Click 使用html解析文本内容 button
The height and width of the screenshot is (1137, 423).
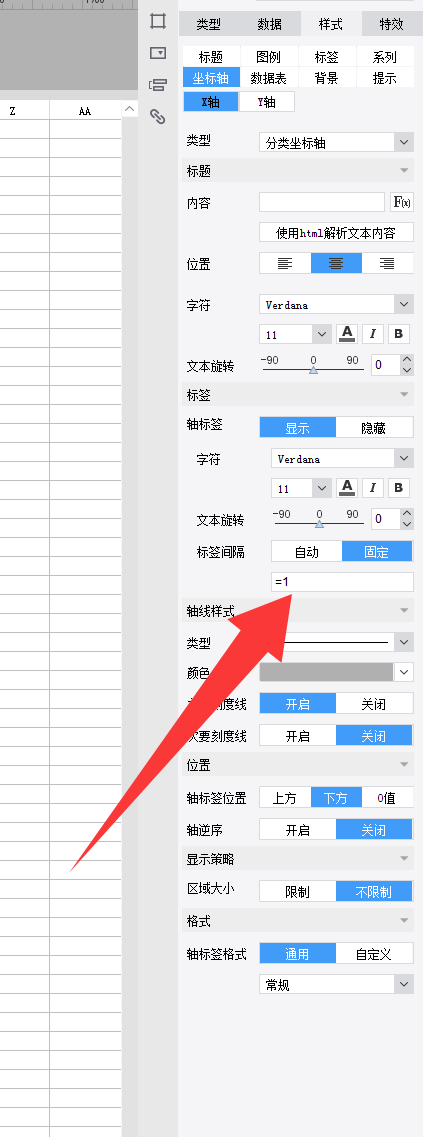coord(337,233)
